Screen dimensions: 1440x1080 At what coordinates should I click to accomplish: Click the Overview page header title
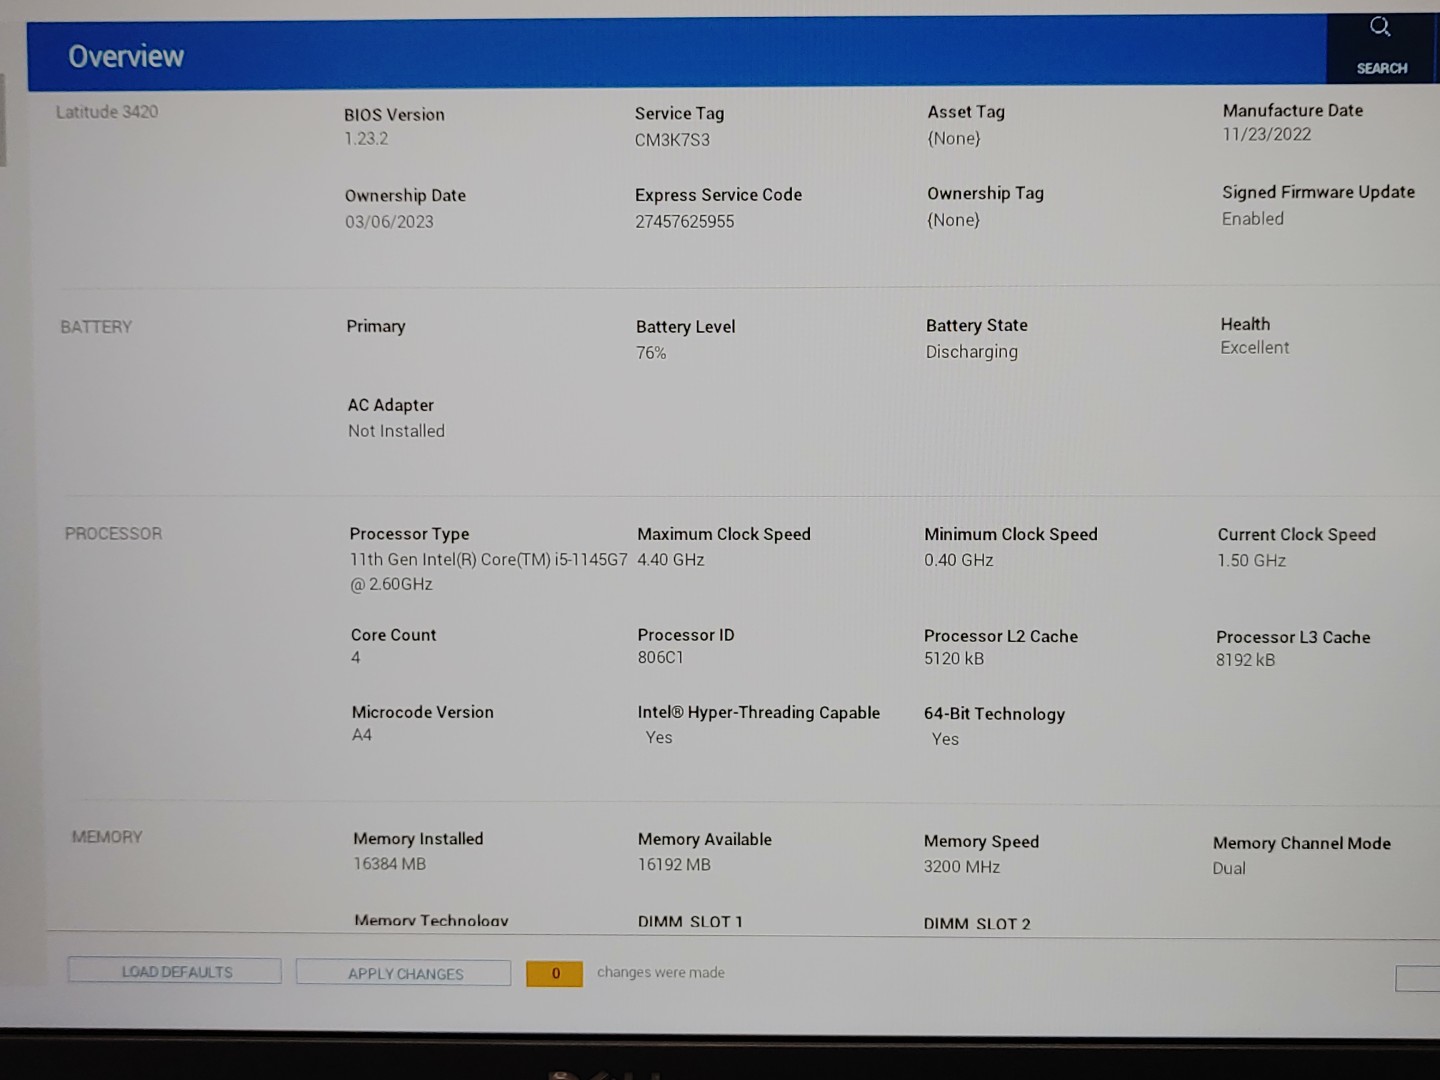(x=126, y=57)
